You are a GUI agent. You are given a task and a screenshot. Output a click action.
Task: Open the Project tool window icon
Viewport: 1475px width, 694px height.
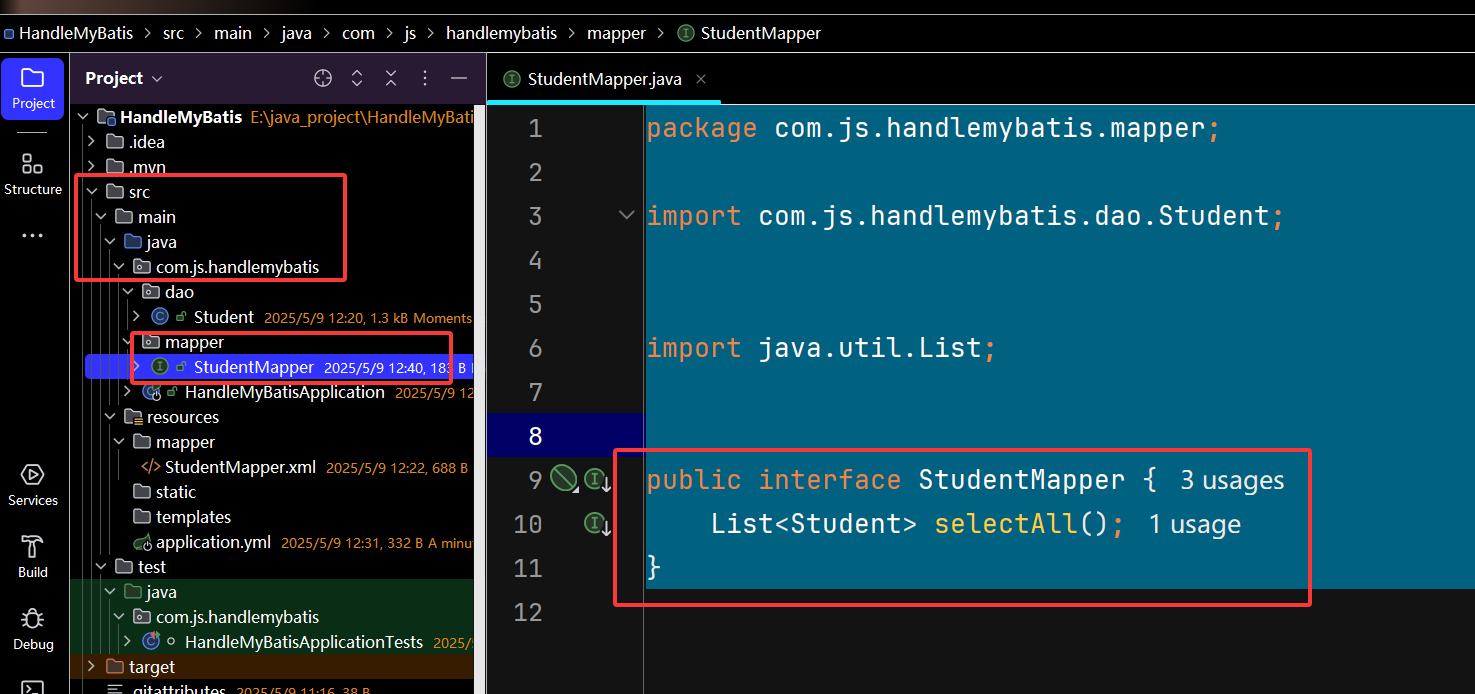[x=33, y=88]
